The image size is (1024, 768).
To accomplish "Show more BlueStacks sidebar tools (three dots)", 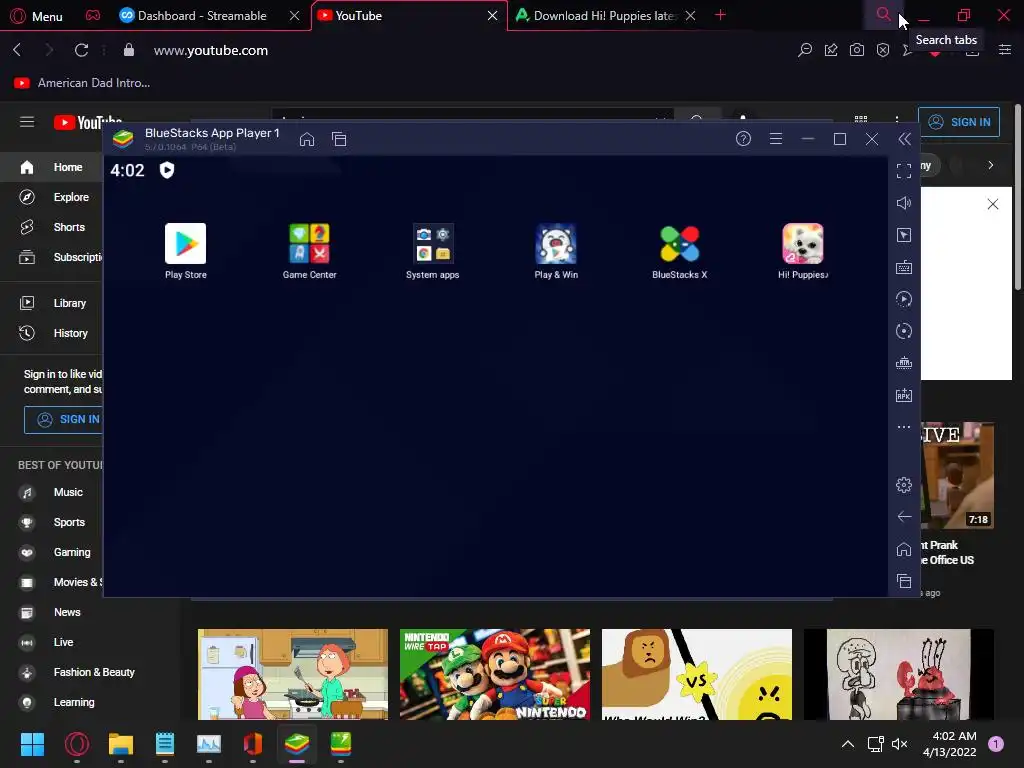I will click(904, 427).
